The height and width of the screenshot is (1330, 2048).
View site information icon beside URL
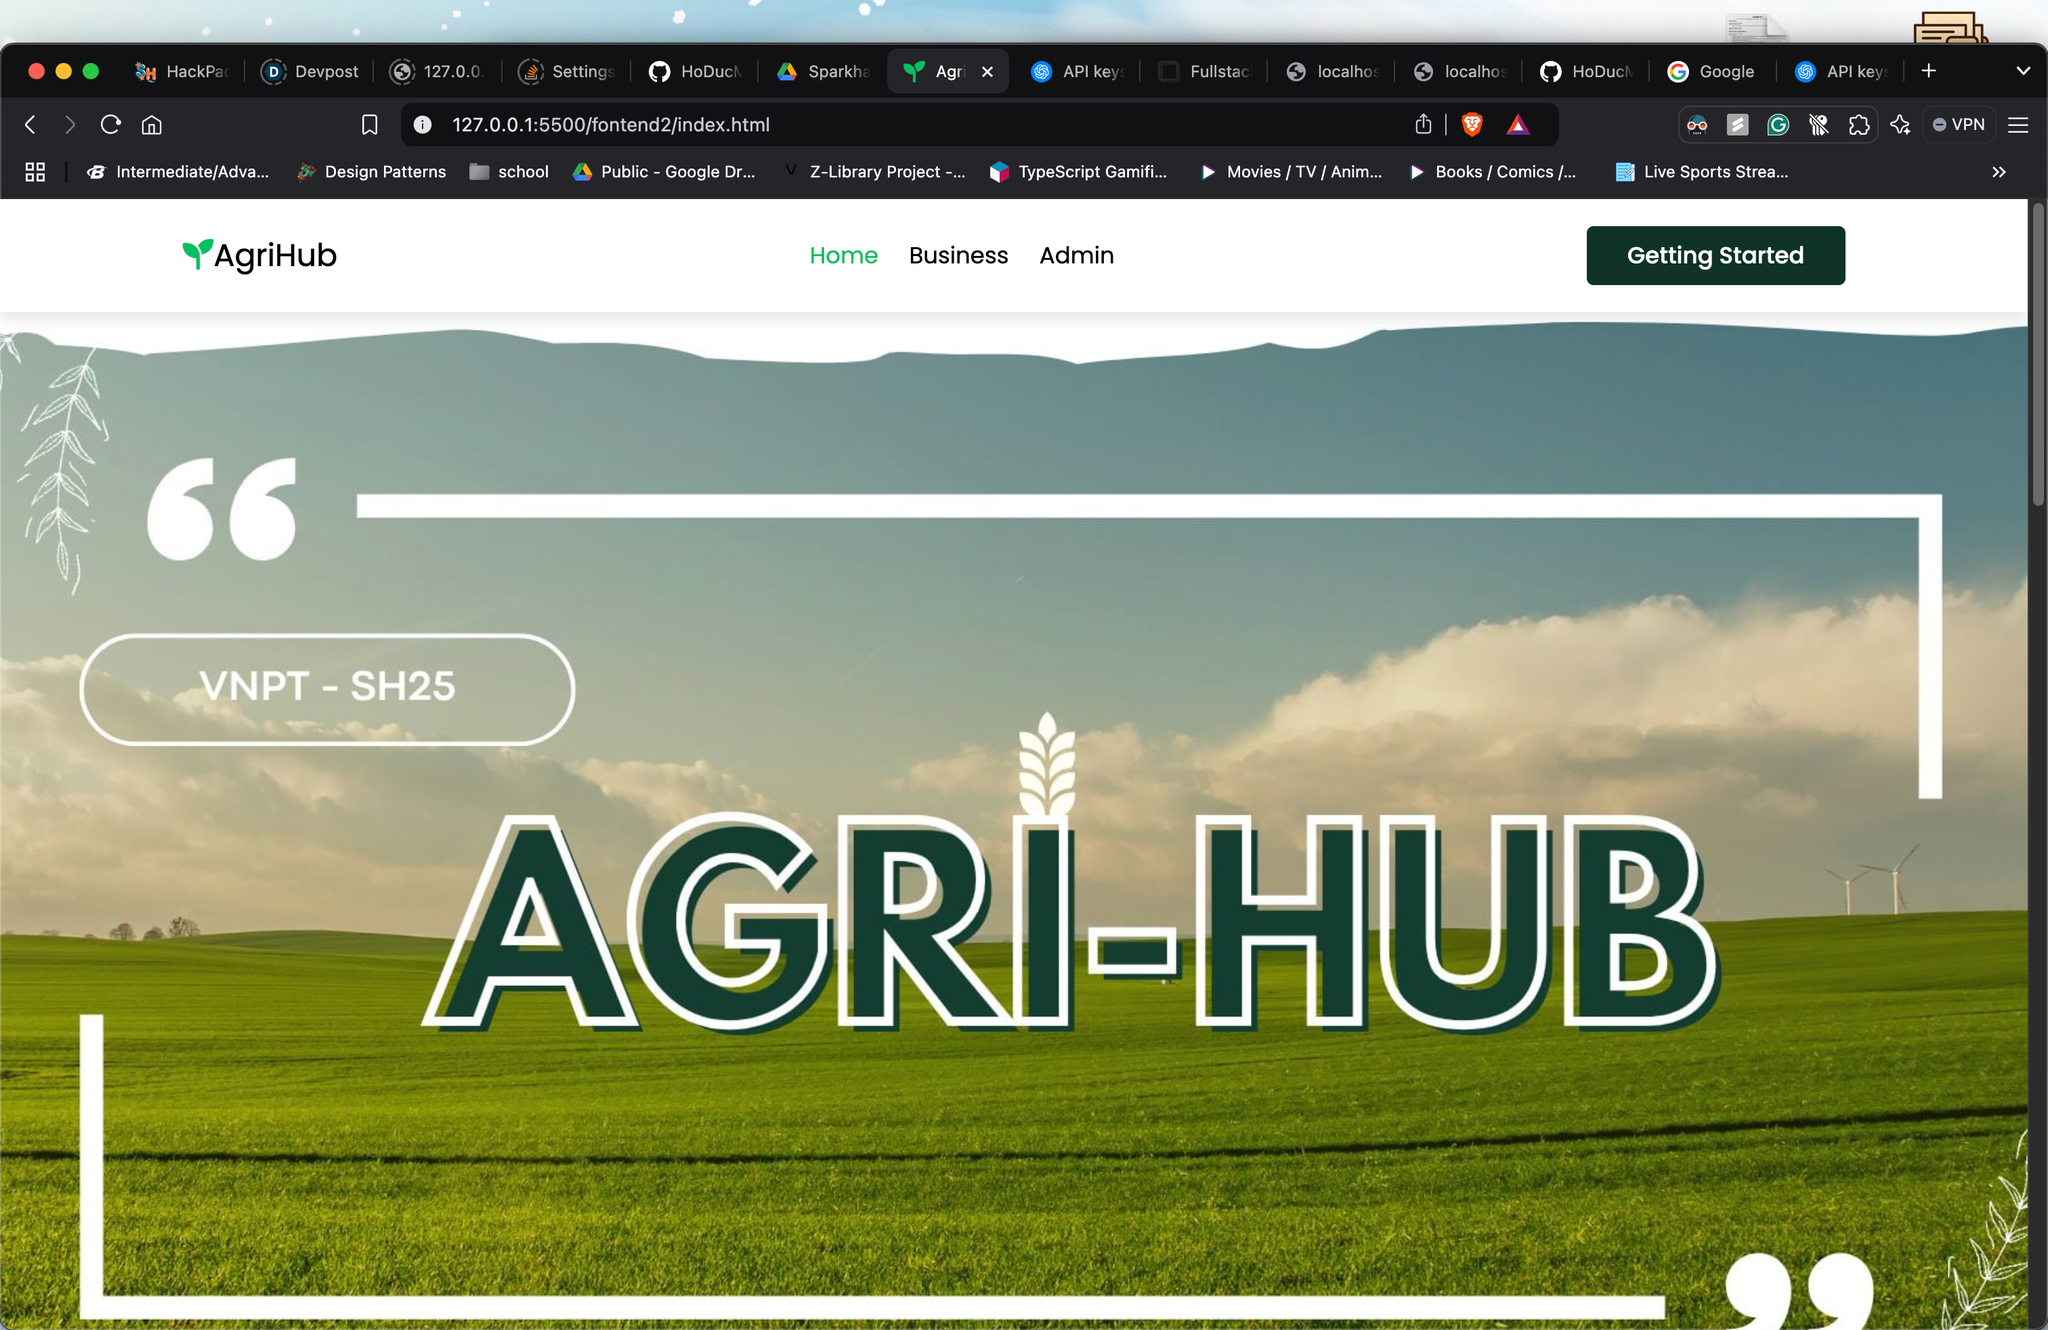coord(423,125)
